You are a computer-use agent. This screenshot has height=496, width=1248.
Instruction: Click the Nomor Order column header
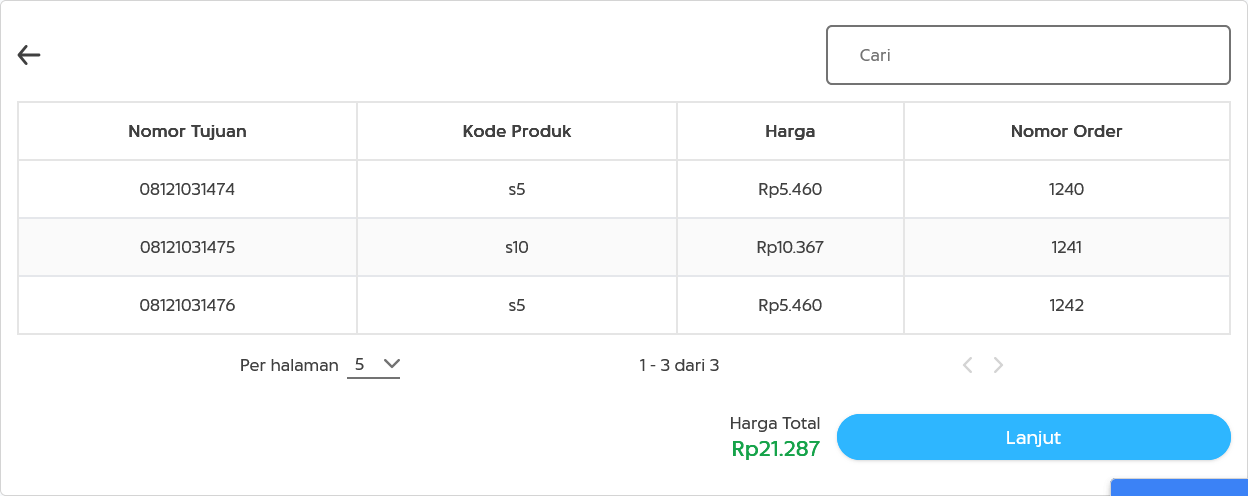tap(1066, 131)
